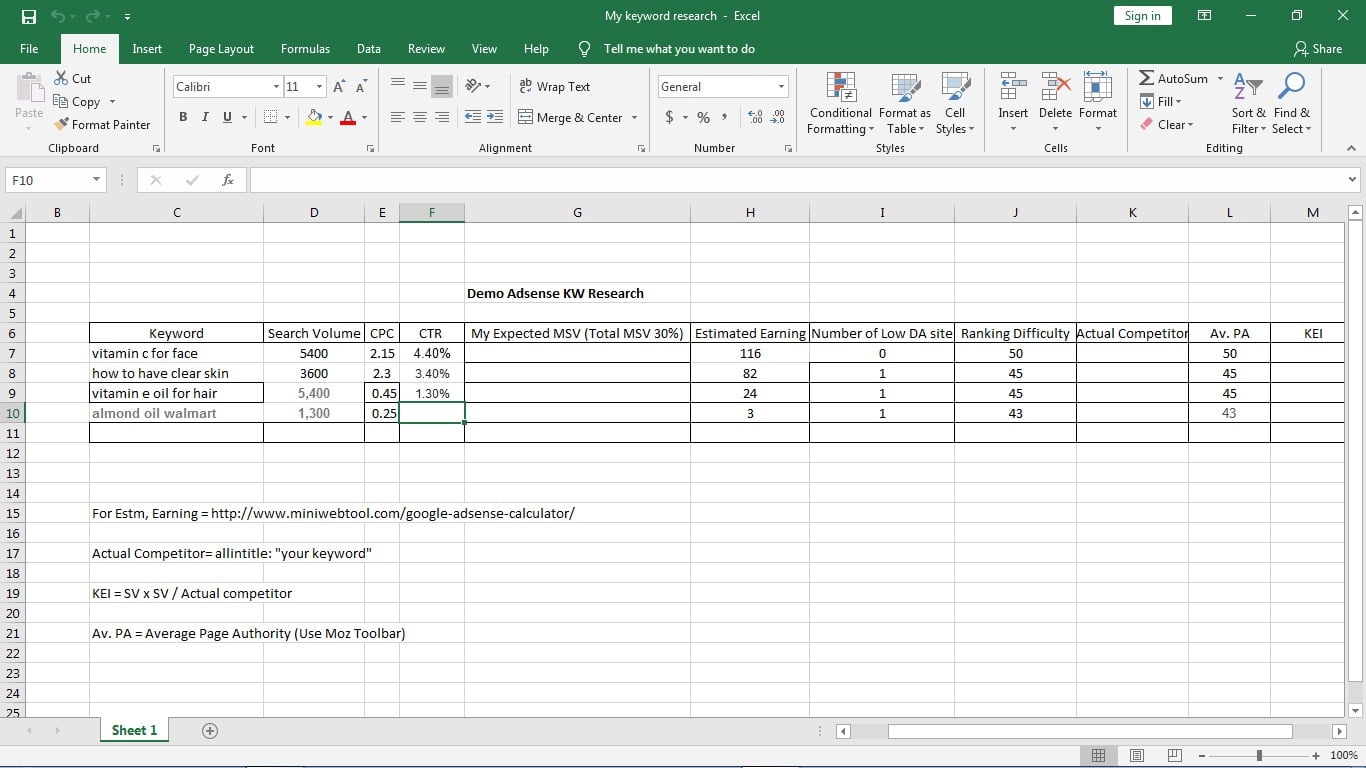Click the Format Painter brush icon
The image size is (1366, 768).
(x=62, y=125)
